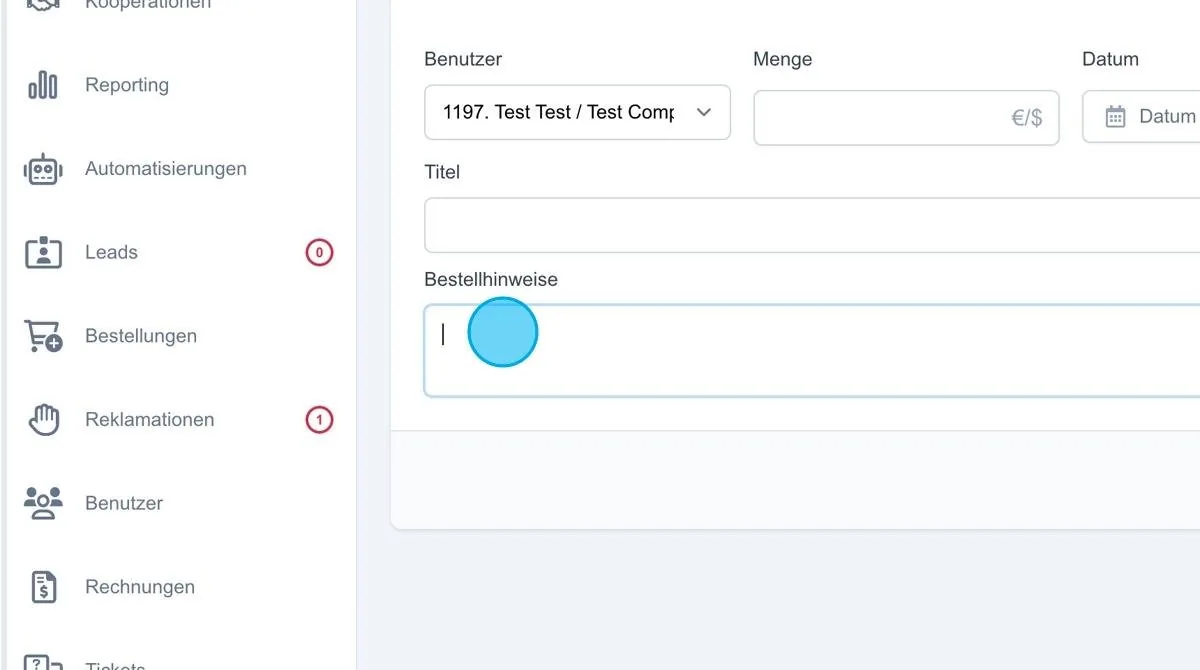The width and height of the screenshot is (1200, 670).
Task: Click the calendar icon in Datum field
Action: coord(1115,116)
